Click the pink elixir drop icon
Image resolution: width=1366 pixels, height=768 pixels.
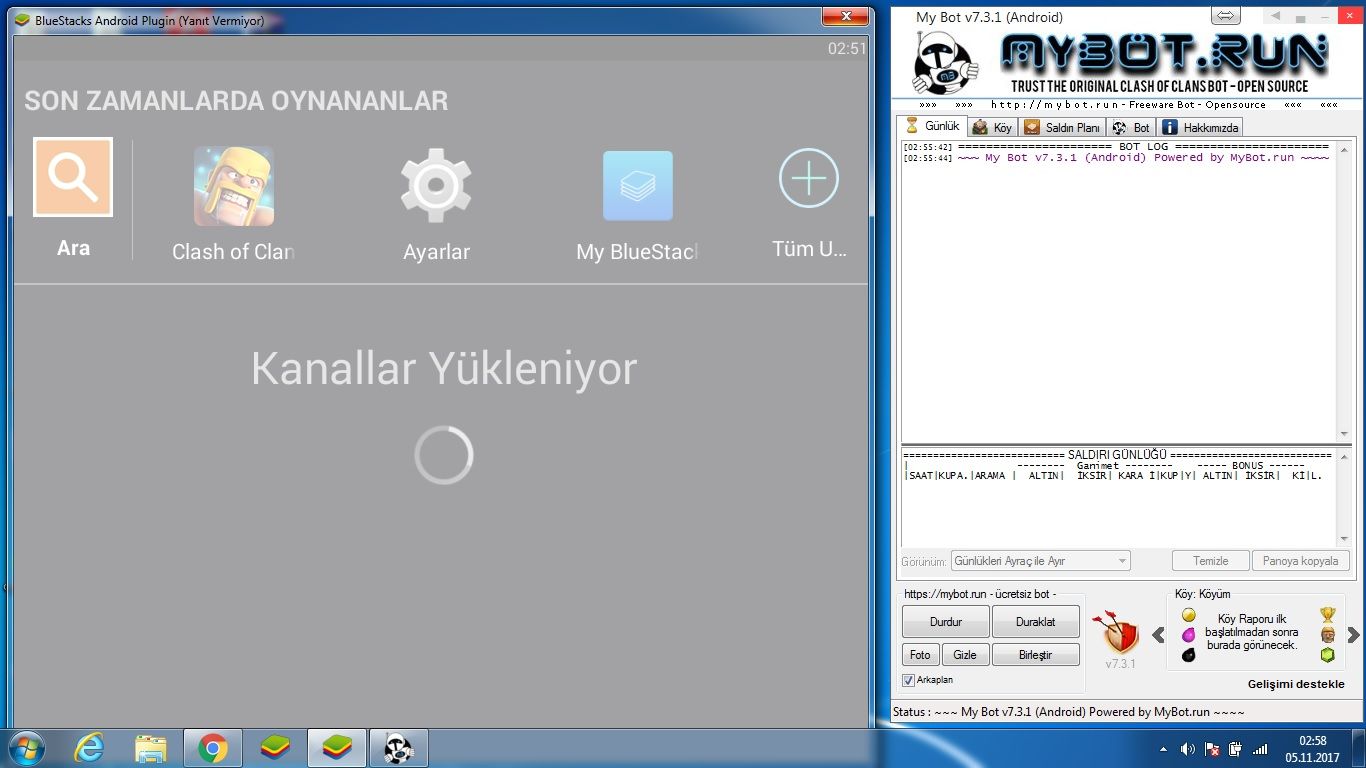(1189, 635)
